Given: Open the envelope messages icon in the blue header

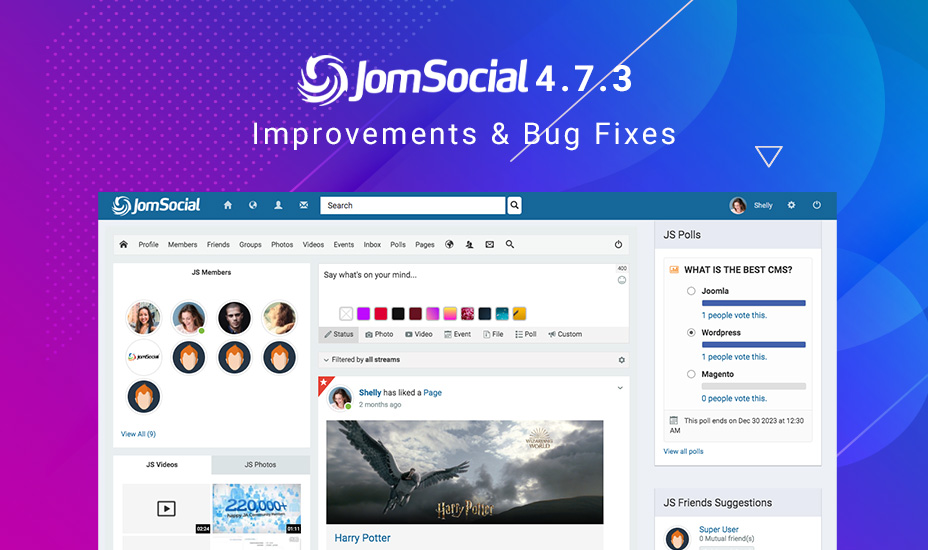Looking at the screenshot, I should [x=304, y=205].
